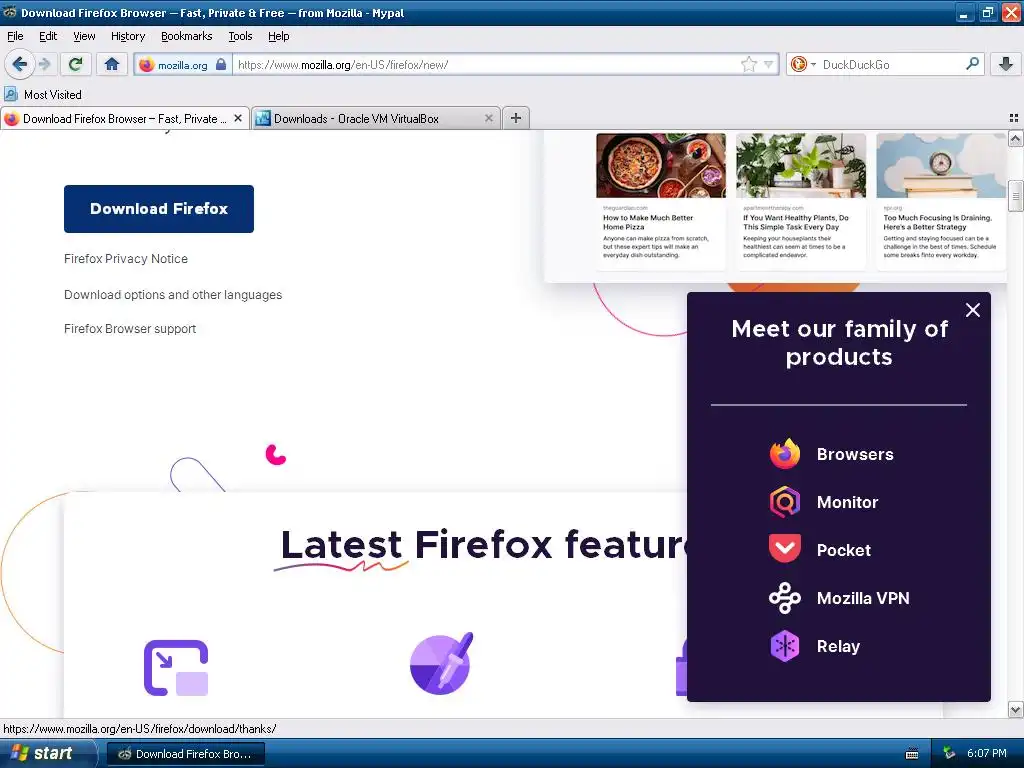This screenshot has width=1024, height=768.
Task: Open Download options and other languages link
Action: pos(173,295)
